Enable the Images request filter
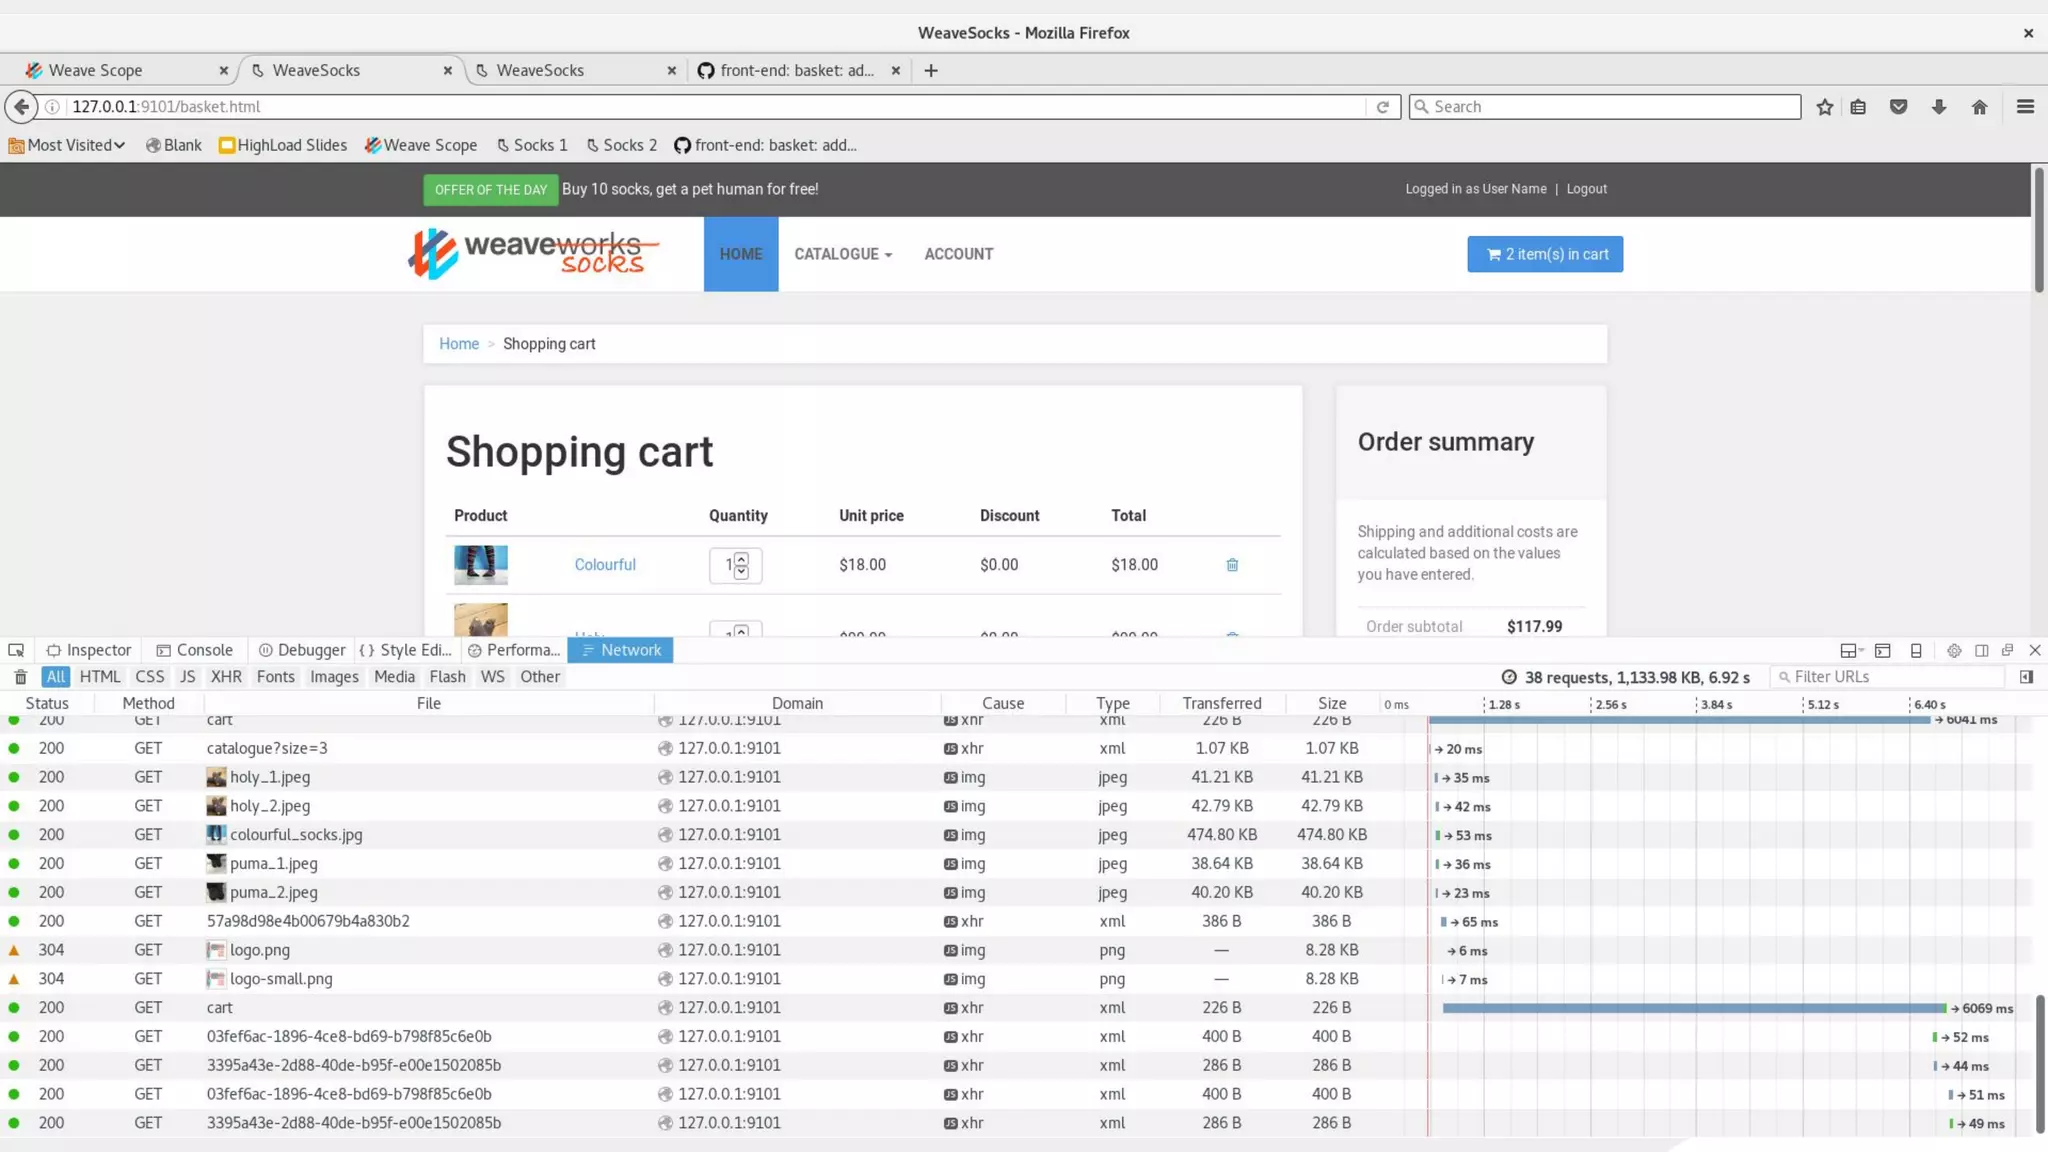Viewport: 2048px width, 1152px height. click(334, 677)
